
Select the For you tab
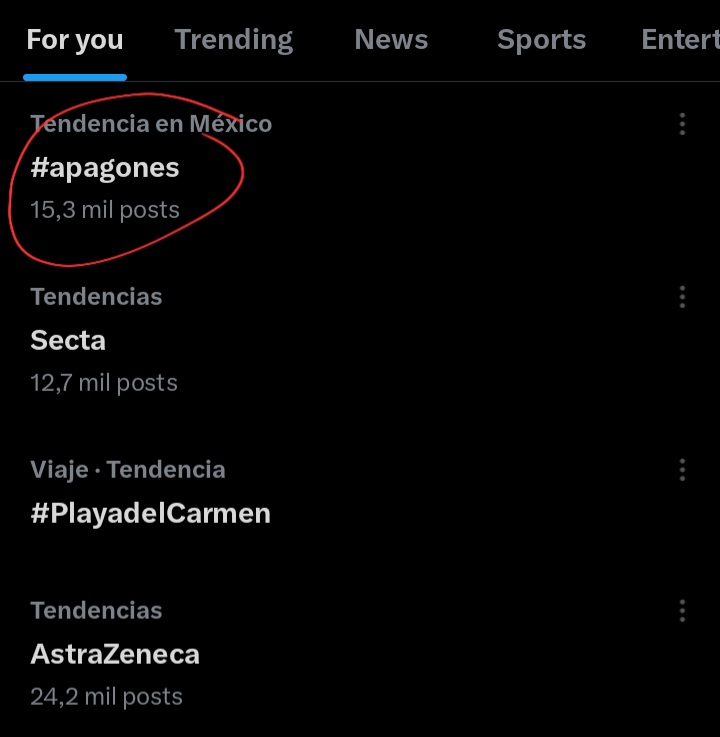(x=75, y=40)
